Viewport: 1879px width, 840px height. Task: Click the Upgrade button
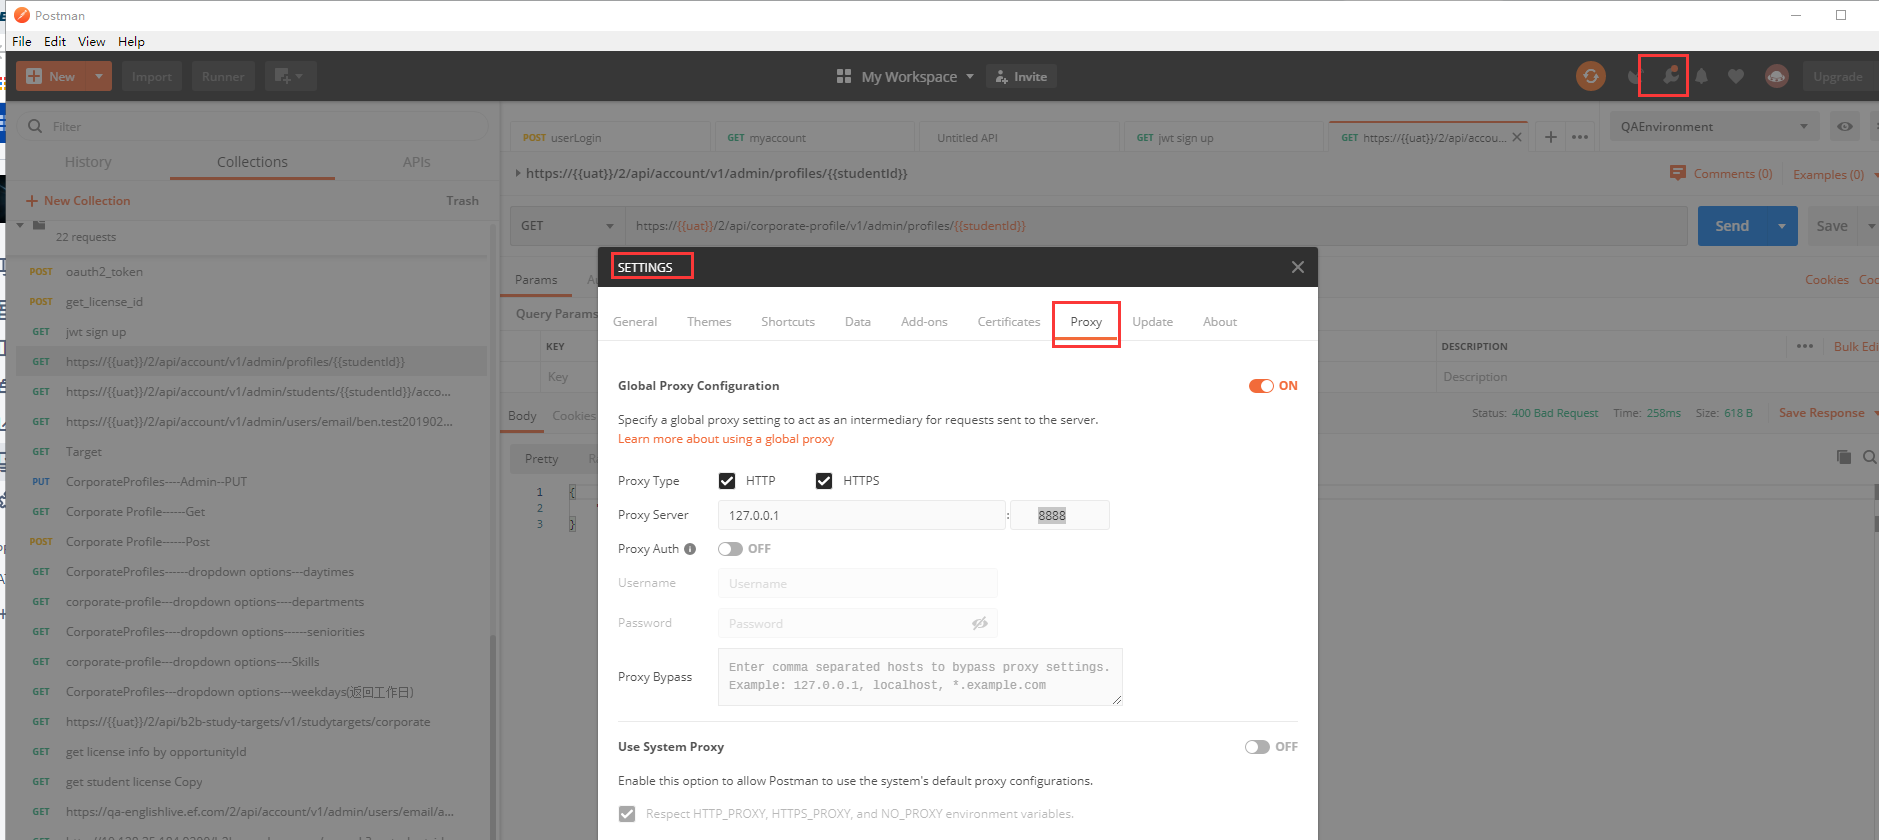pos(1838,76)
